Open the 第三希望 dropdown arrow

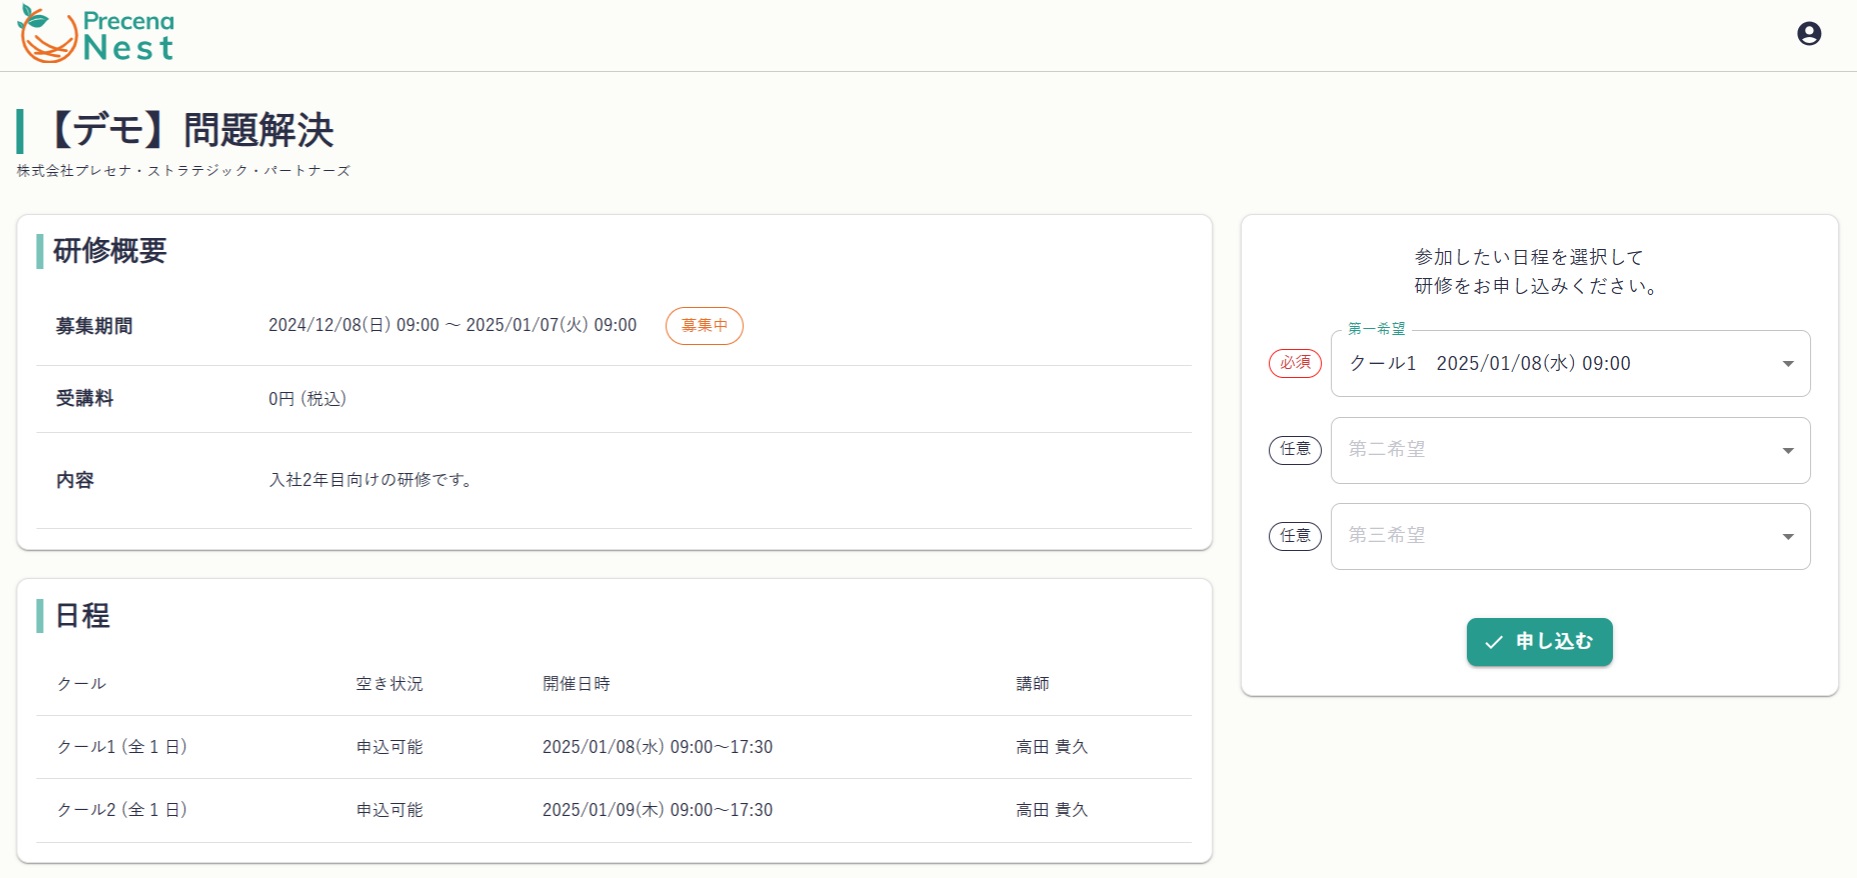(1788, 537)
